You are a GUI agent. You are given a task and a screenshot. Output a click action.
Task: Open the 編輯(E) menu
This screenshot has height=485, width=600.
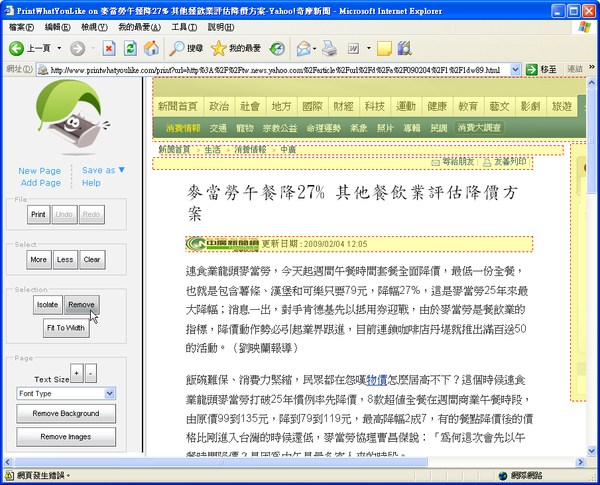(x=57, y=27)
